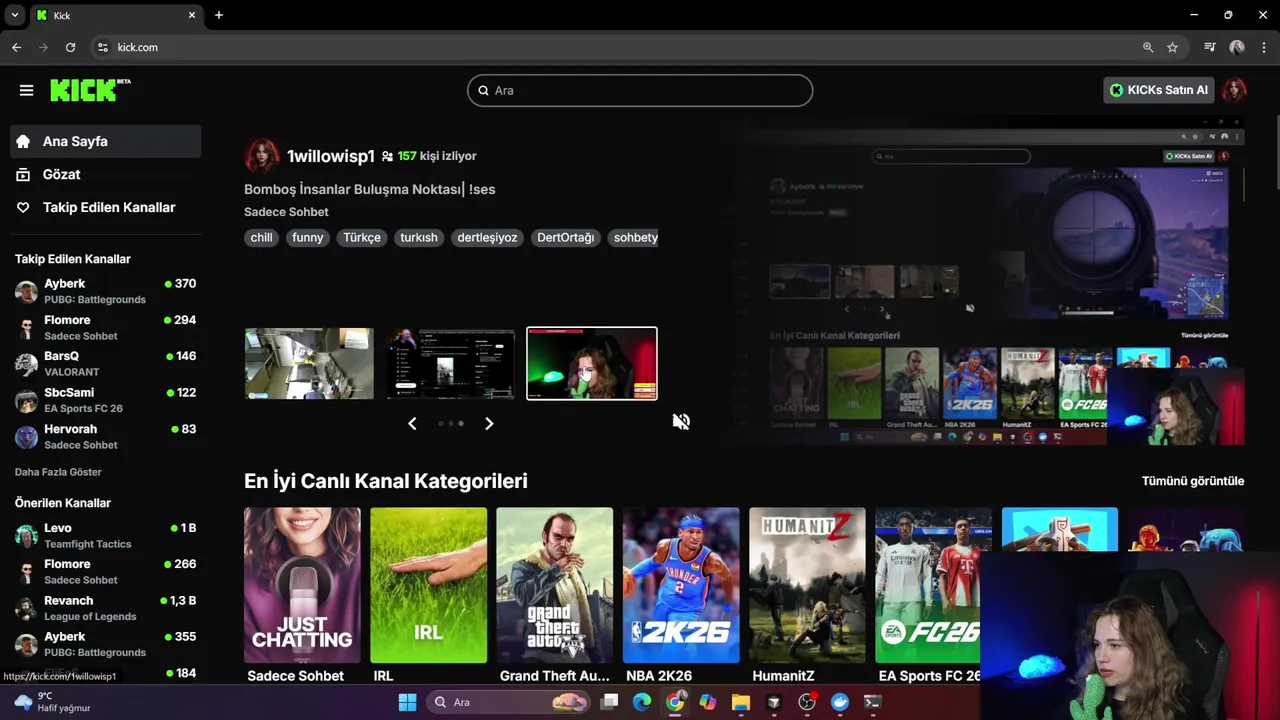1280x720 pixels.
Task: Open Chrome profile icon in toolbar
Action: 1237,47
